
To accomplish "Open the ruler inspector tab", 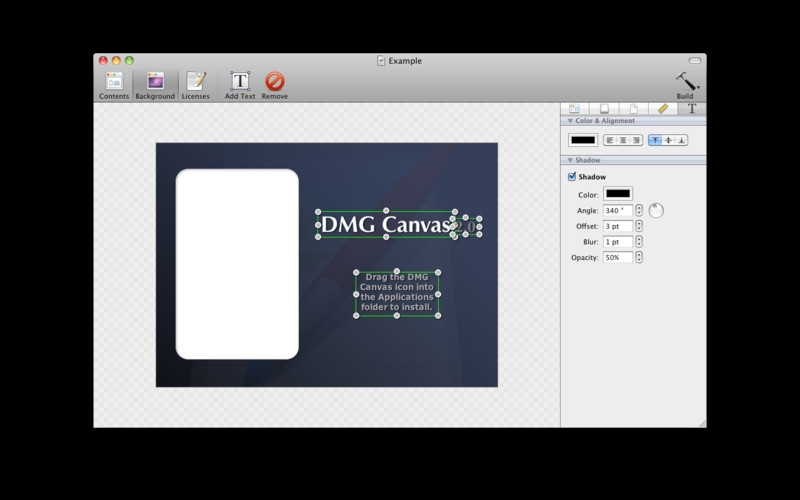I will 662,108.
